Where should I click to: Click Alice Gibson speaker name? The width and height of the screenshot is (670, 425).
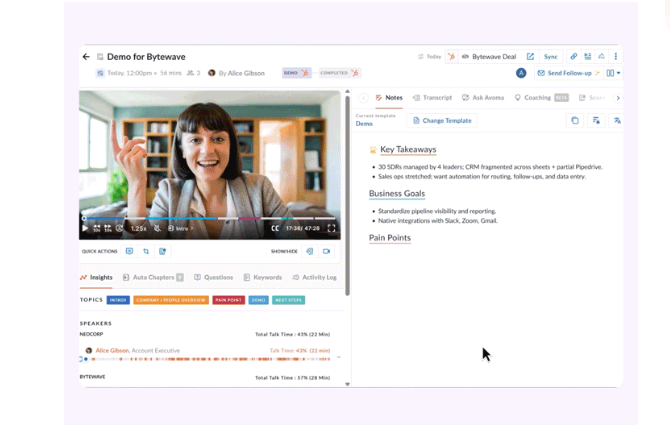tap(112, 350)
